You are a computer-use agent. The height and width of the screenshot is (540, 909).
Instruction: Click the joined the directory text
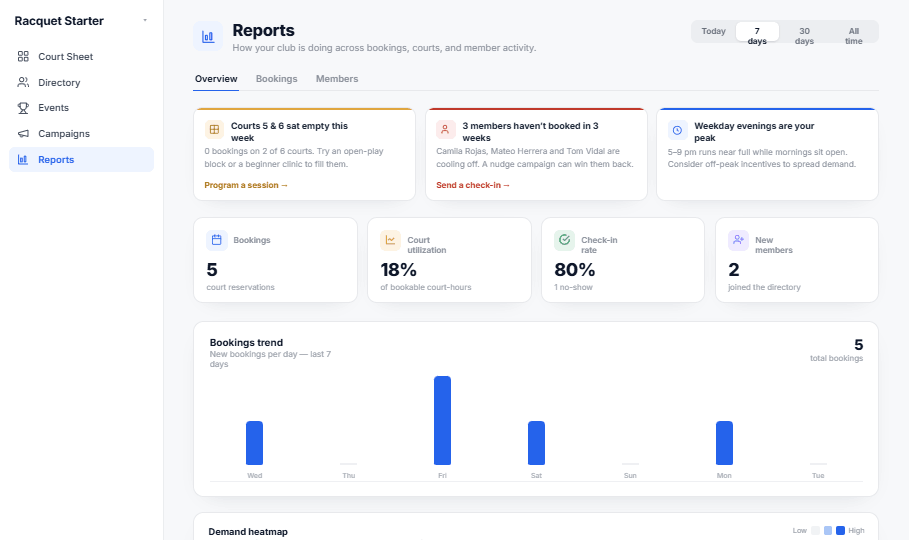point(764,287)
